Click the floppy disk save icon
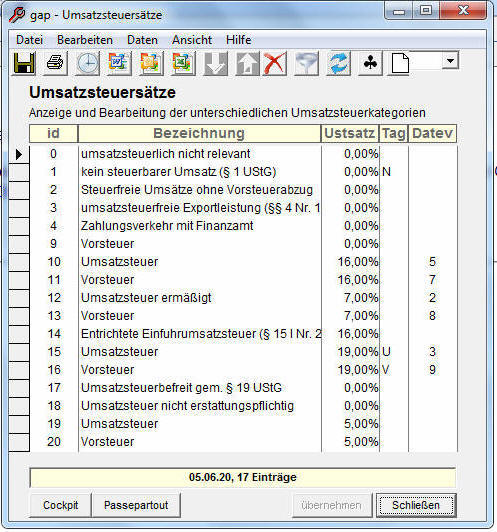This screenshot has height=532, width=497. [24, 63]
